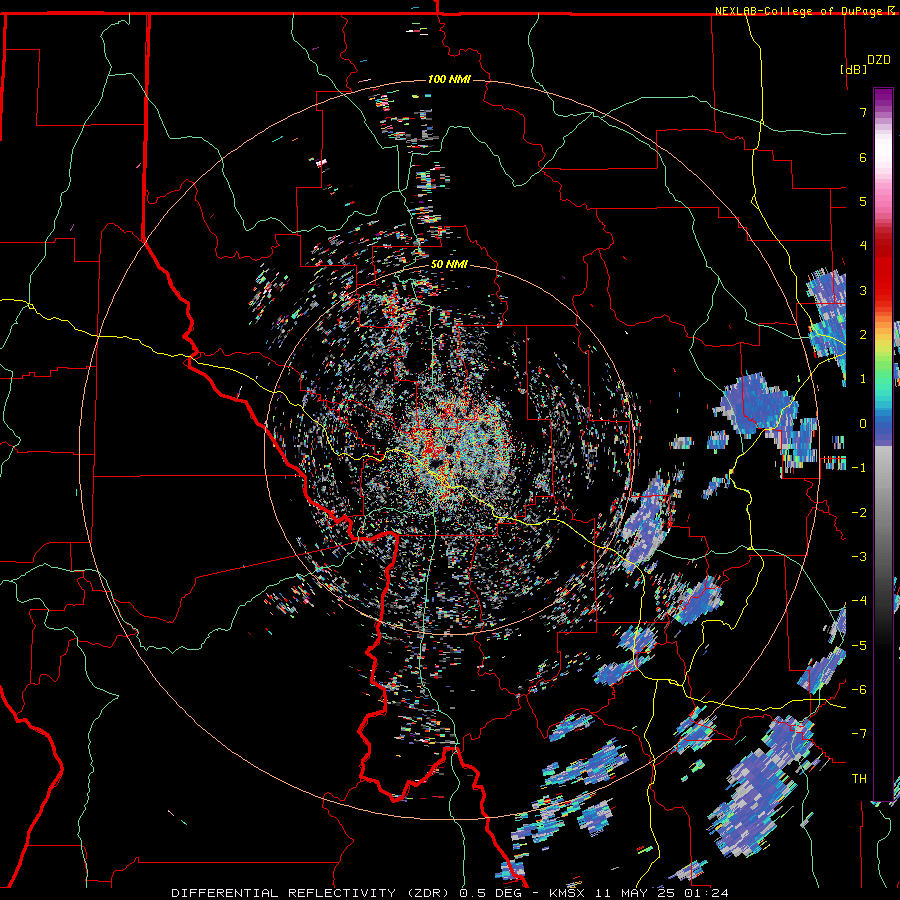The image size is (900, 900).
Task: Click the 11 MAY 25 date text
Action: pyautogui.click(x=634, y=893)
